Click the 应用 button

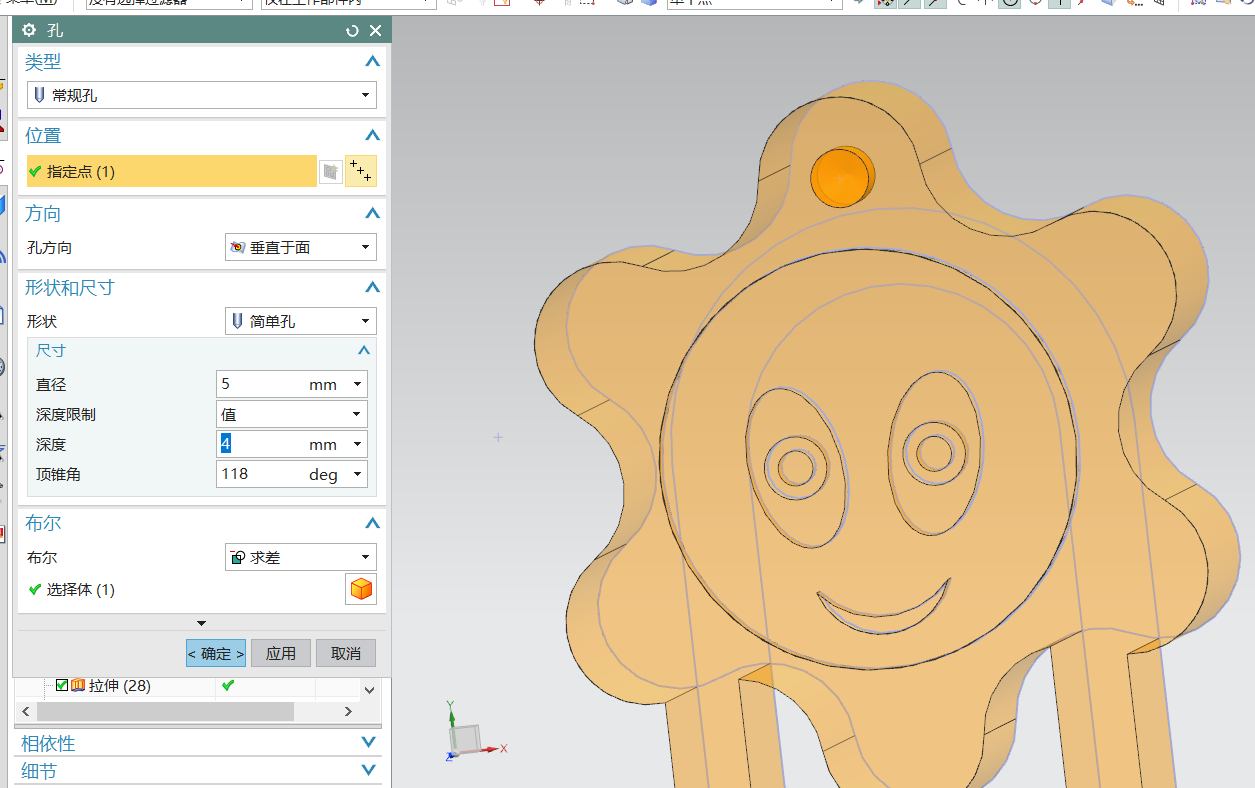280,653
